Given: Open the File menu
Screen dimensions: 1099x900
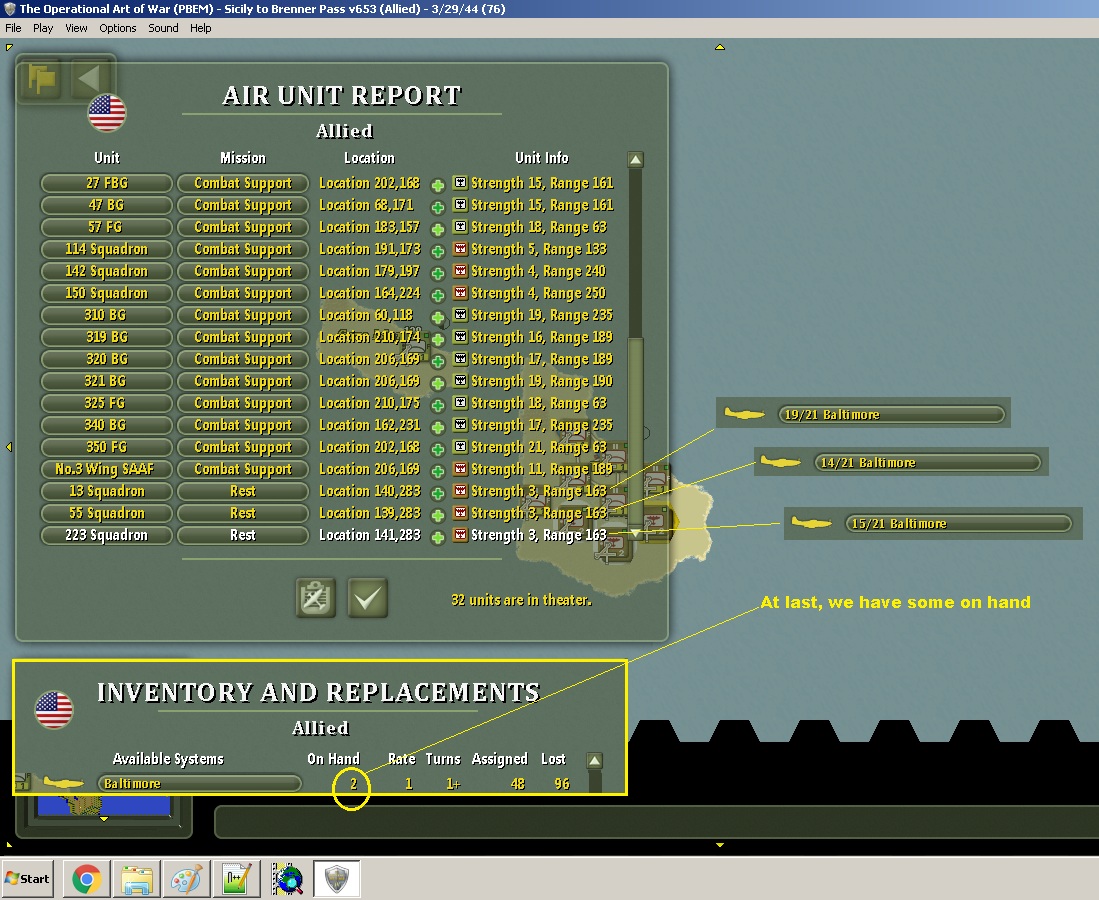Looking at the screenshot, I should [x=13, y=28].
